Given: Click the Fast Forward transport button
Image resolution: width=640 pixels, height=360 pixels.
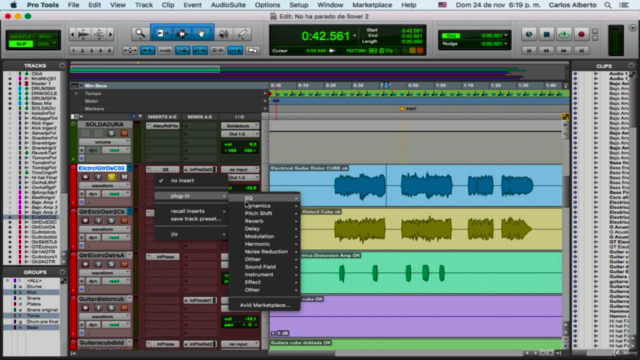Looking at the screenshot, I should 564,51.
